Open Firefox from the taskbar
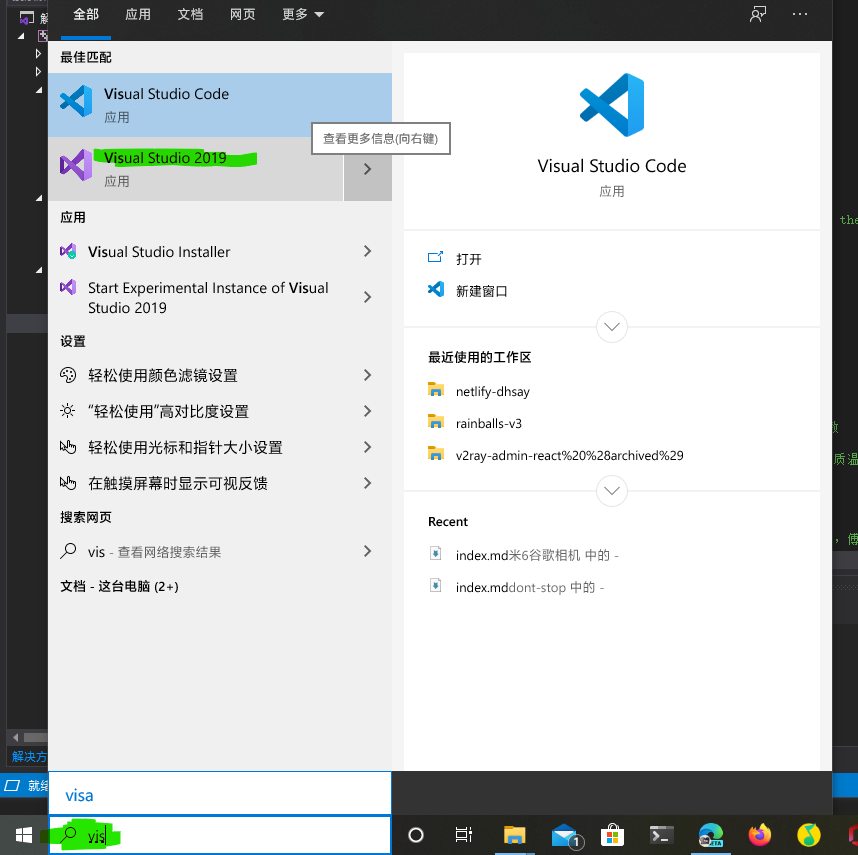The height and width of the screenshot is (855, 858). pyautogui.click(x=760, y=835)
